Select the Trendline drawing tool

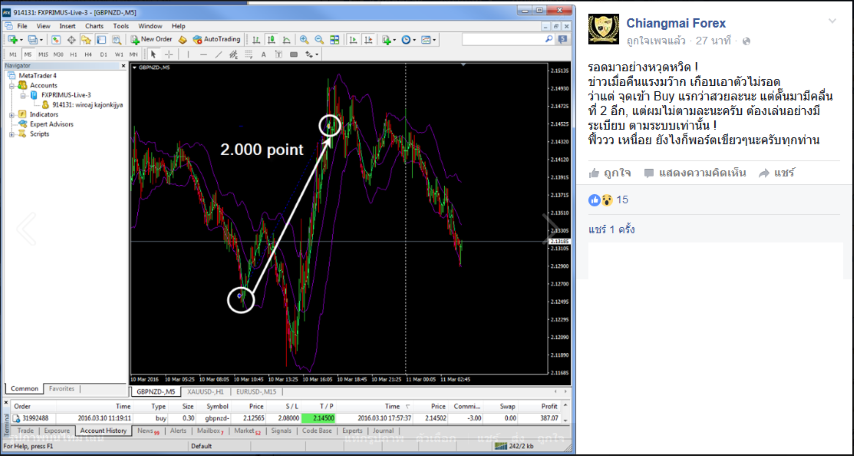pos(218,54)
